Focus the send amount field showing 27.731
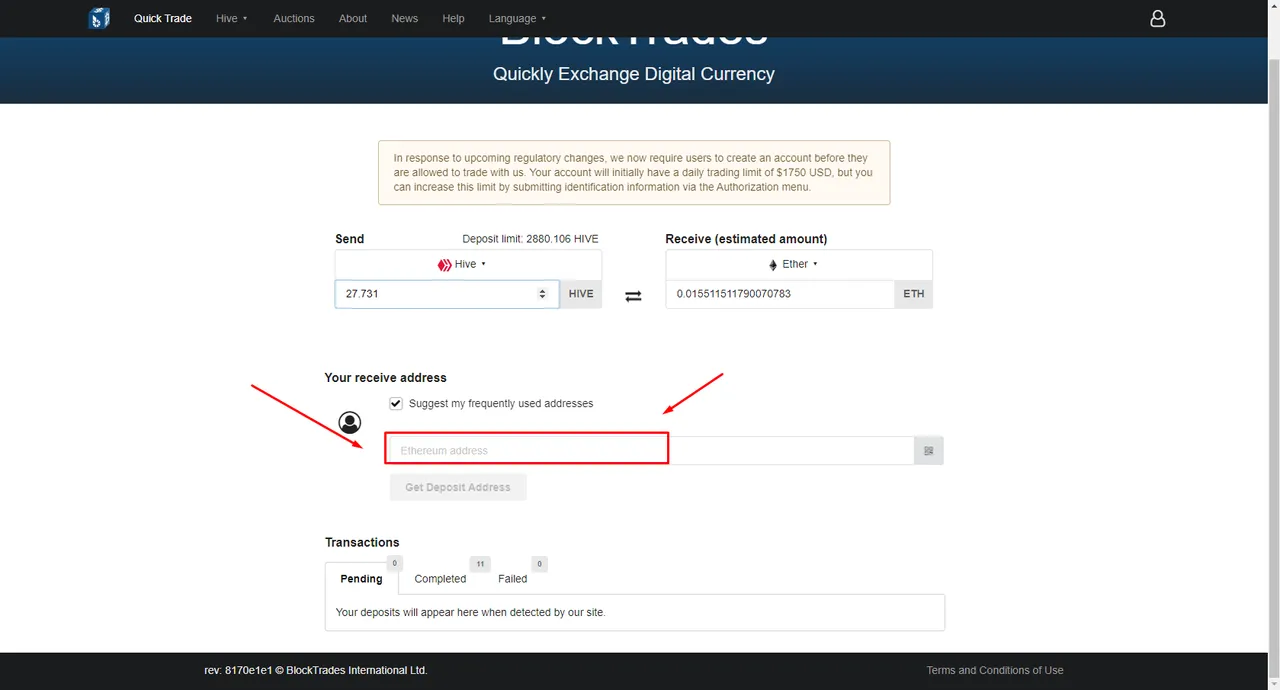The image size is (1280, 690). tap(447, 294)
